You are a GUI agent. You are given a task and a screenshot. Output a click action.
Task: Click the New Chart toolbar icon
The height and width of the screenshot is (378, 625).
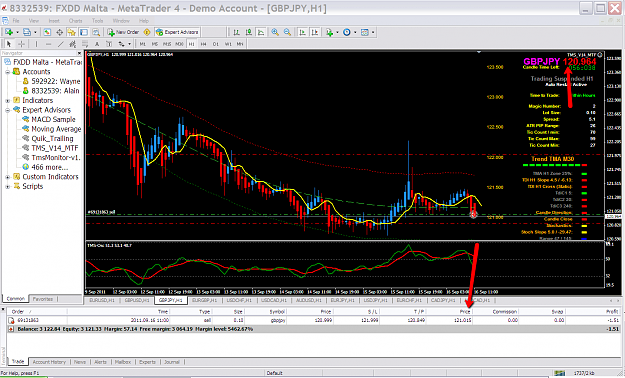[8, 32]
